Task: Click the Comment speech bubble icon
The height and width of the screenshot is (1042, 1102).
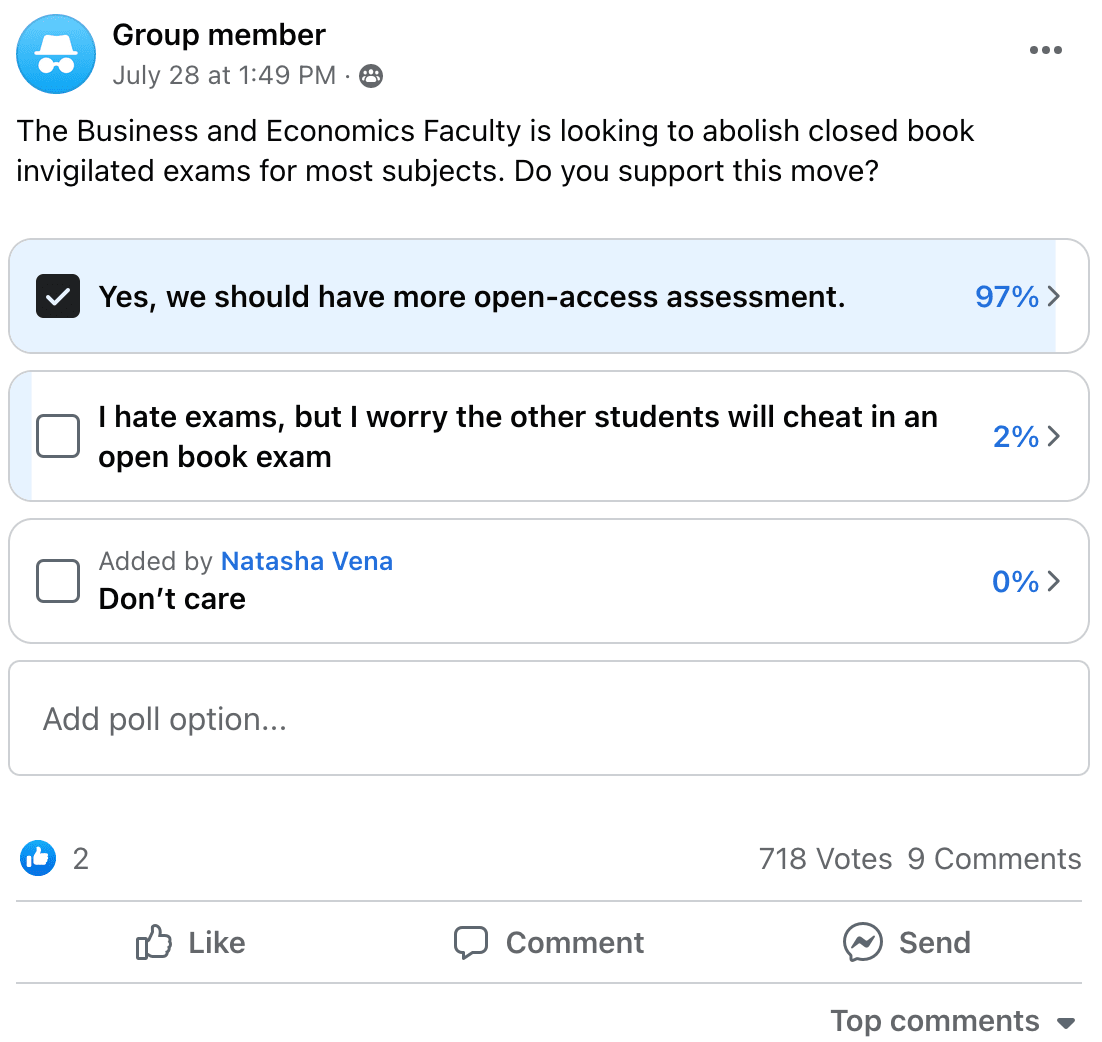Action: click(x=470, y=942)
